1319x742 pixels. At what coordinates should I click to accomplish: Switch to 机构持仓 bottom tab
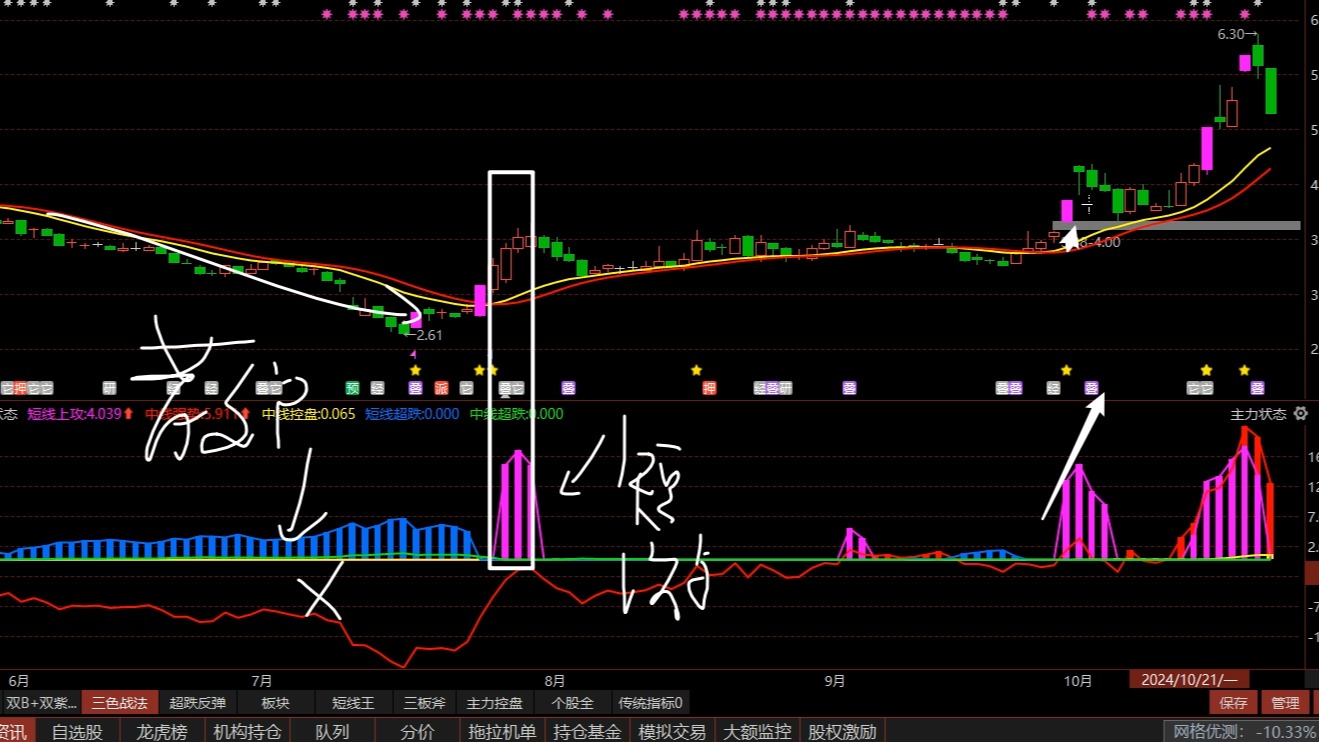[247, 732]
